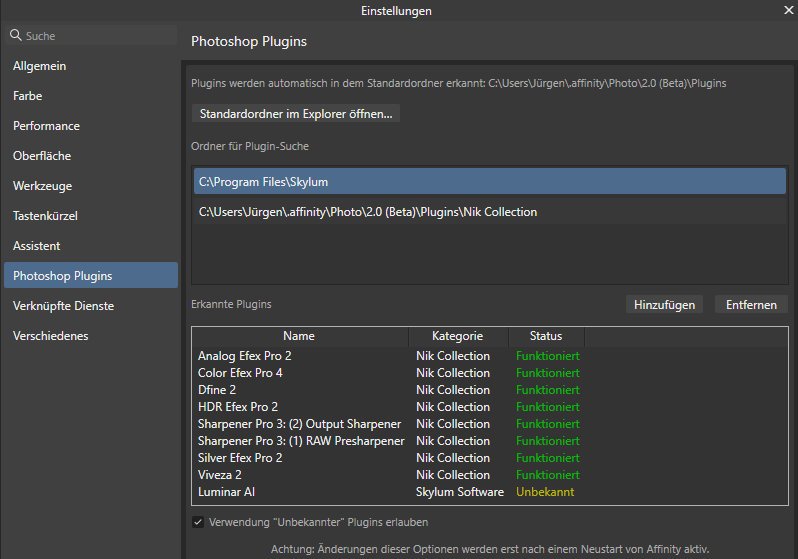Close the Einstellungen dialog window
The width and height of the screenshot is (798, 559).
(787, 9)
